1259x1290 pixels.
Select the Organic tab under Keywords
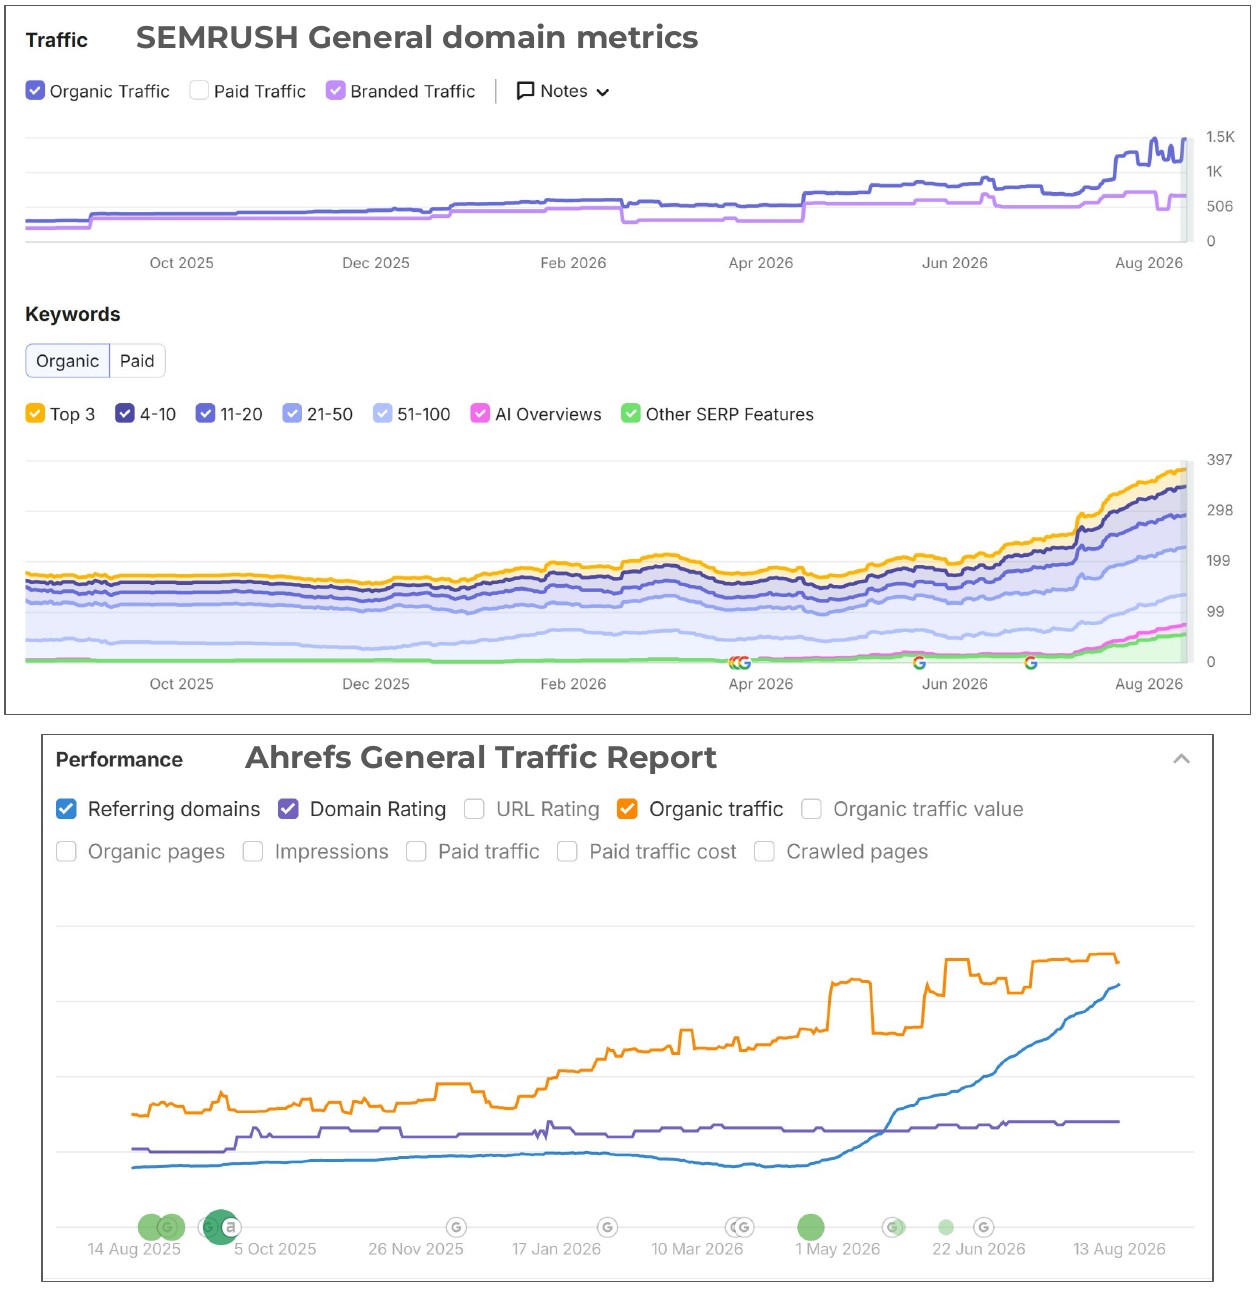[x=67, y=361]
